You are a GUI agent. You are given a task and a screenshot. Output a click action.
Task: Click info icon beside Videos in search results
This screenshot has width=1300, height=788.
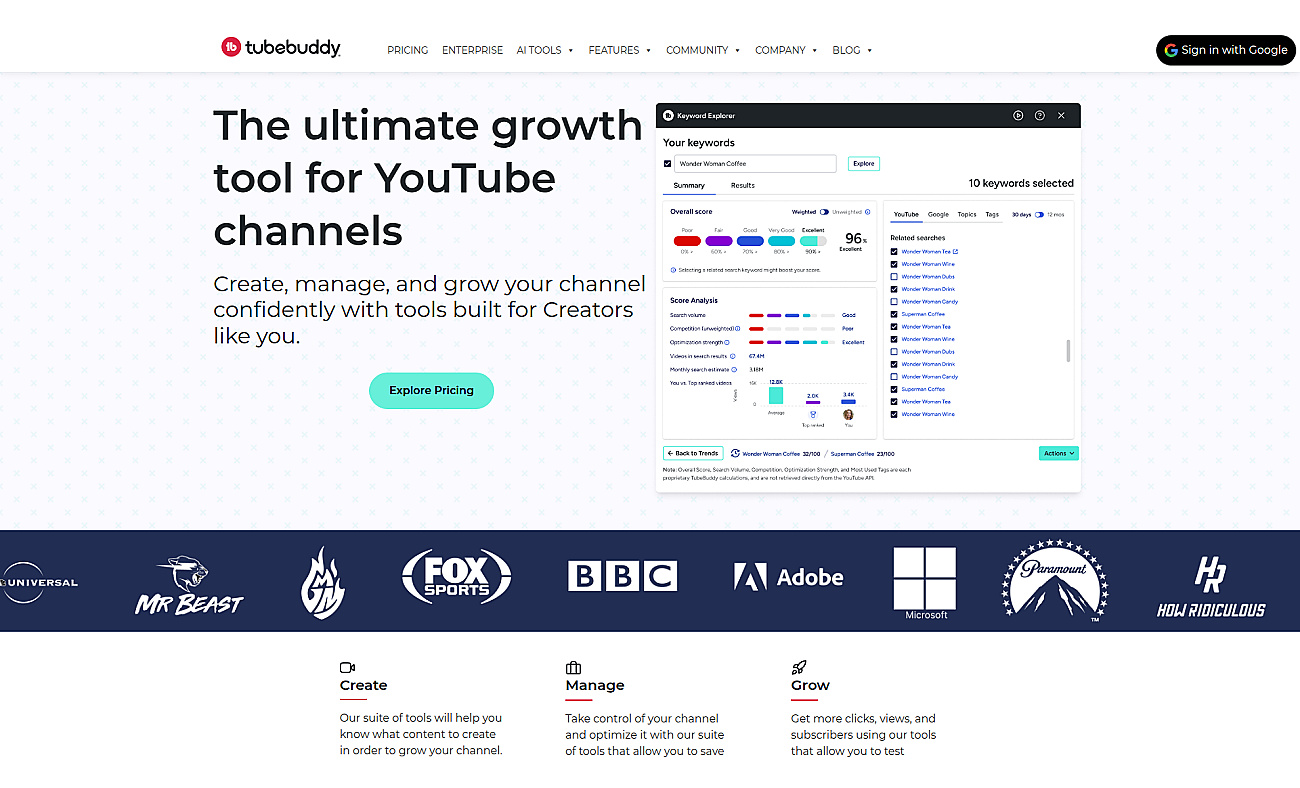click(x=733, y=356)
